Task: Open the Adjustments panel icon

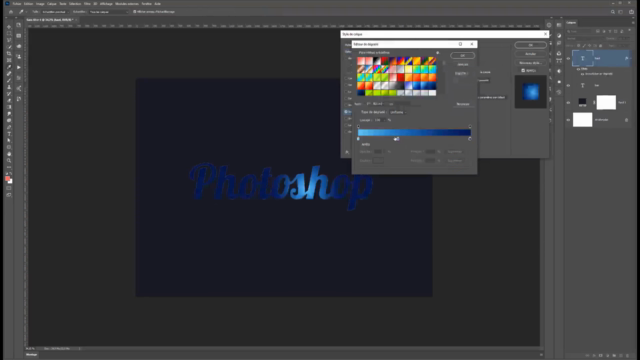Action: [x=559, y=36]
